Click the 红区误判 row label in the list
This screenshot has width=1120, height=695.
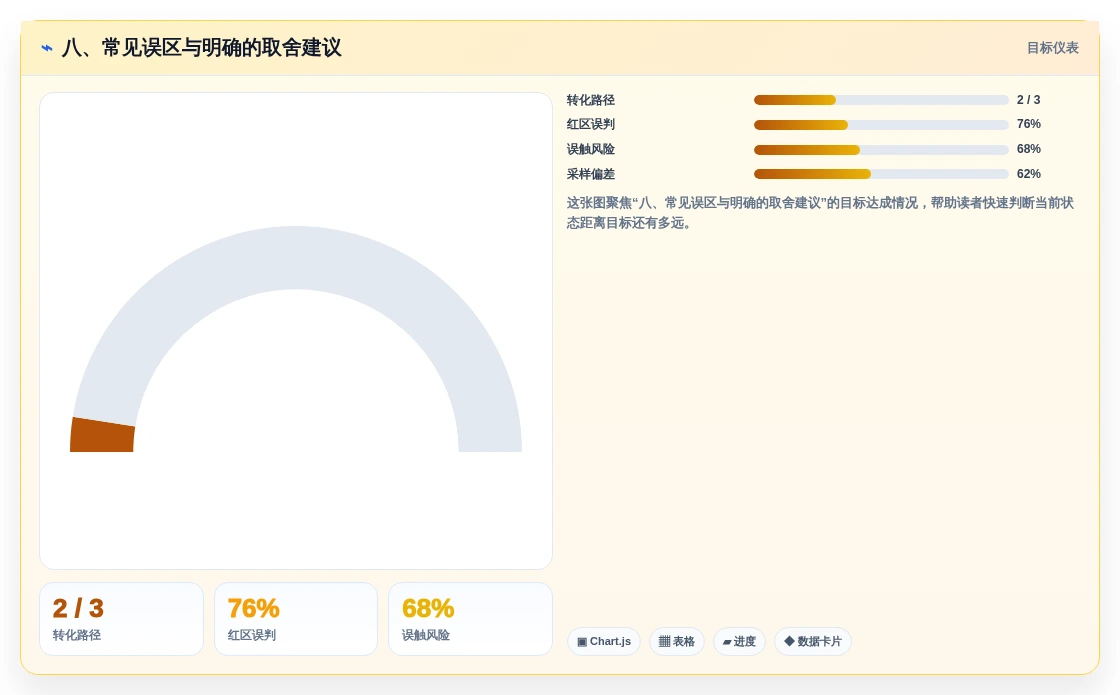591,124
